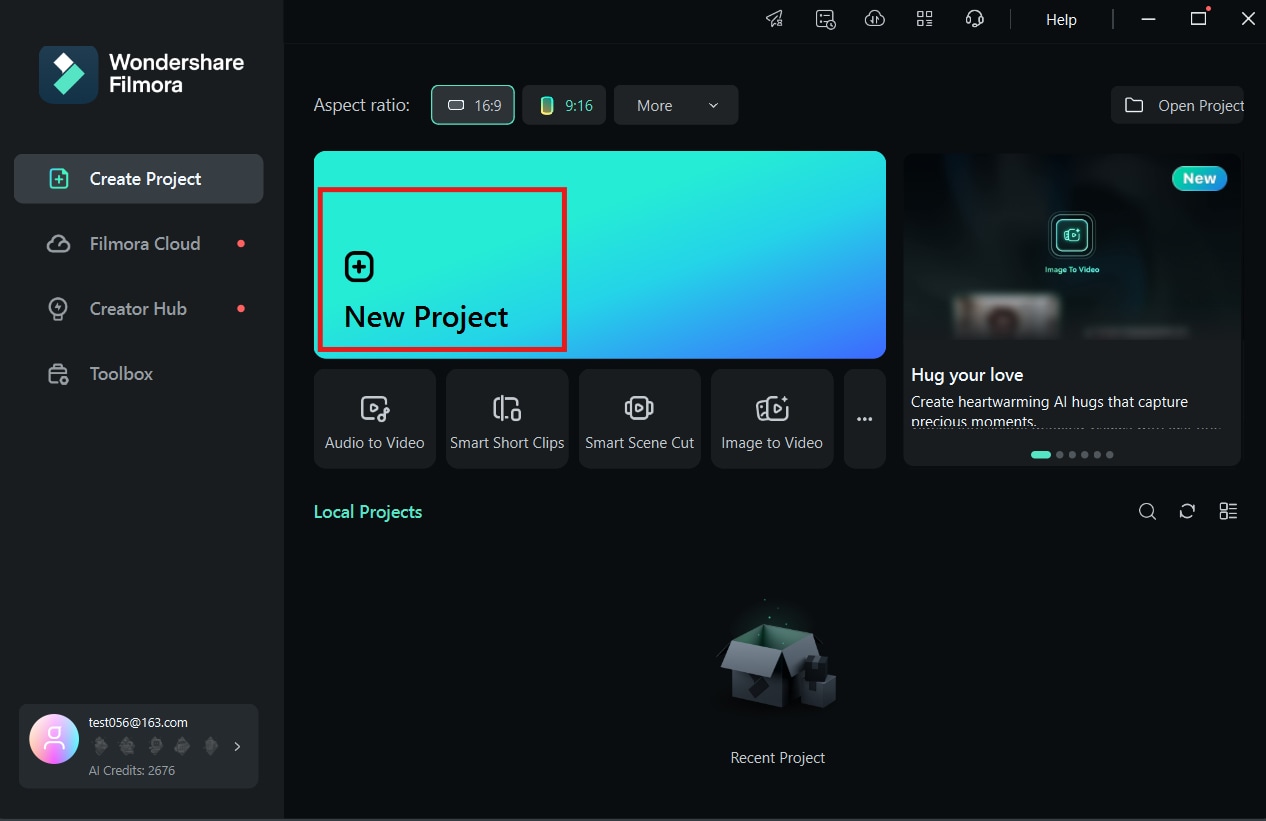Refresh the local projects list

pos(1187,512)
